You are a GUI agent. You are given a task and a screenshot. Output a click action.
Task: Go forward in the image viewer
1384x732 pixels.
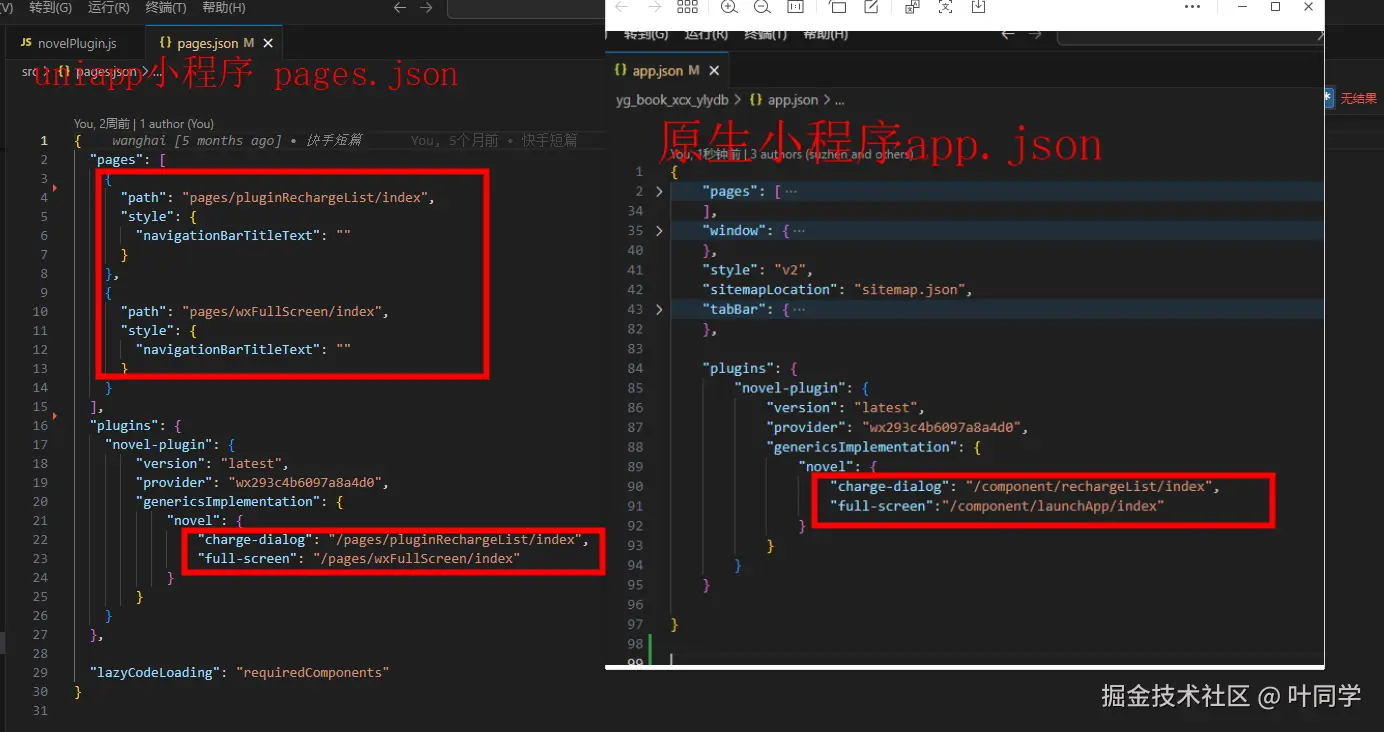coord(654,7)
